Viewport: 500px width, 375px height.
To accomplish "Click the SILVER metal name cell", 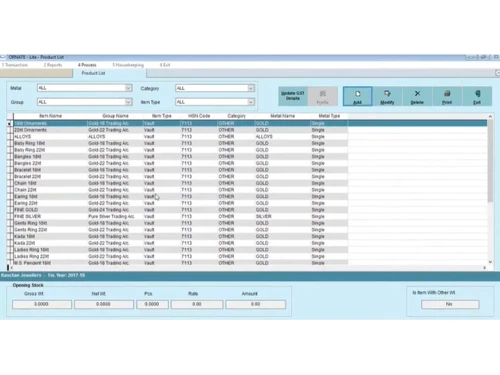I will click(x=264, y=217).
